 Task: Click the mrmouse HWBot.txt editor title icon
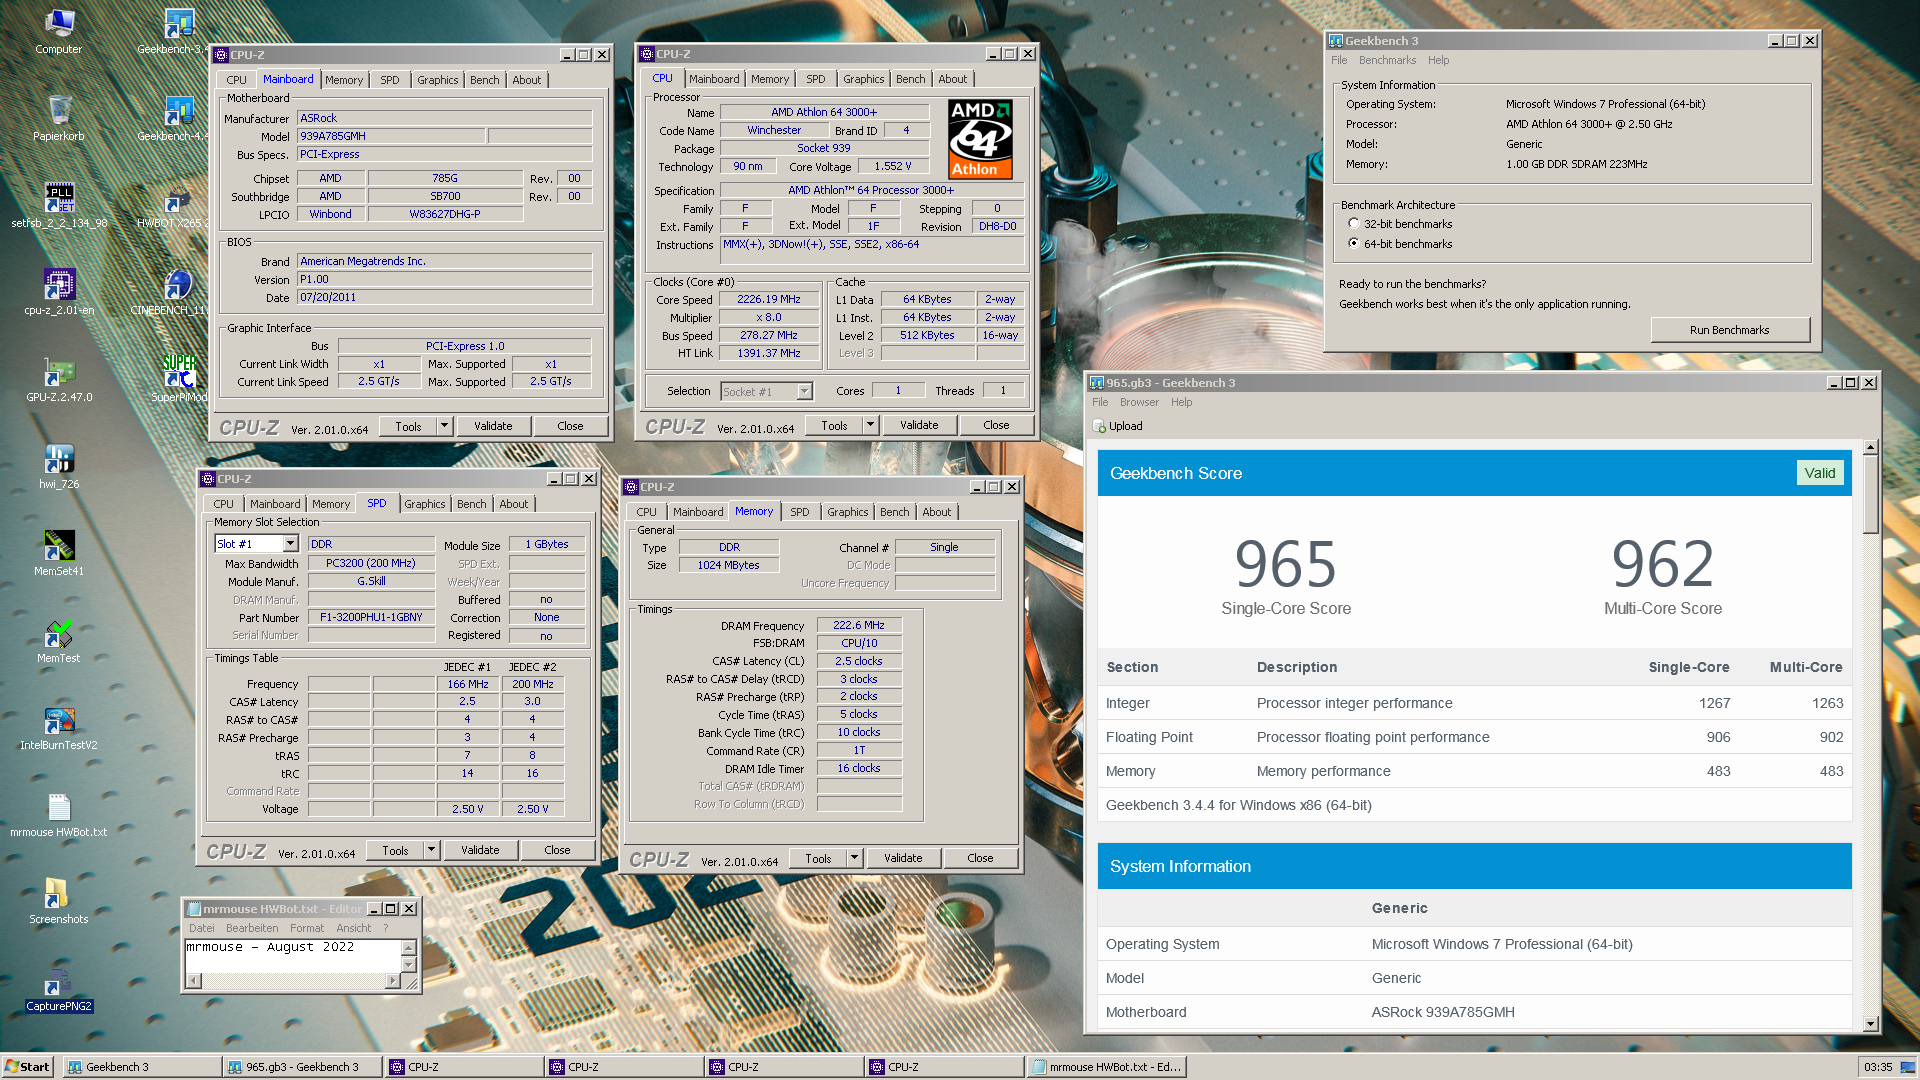click(195, 909)
